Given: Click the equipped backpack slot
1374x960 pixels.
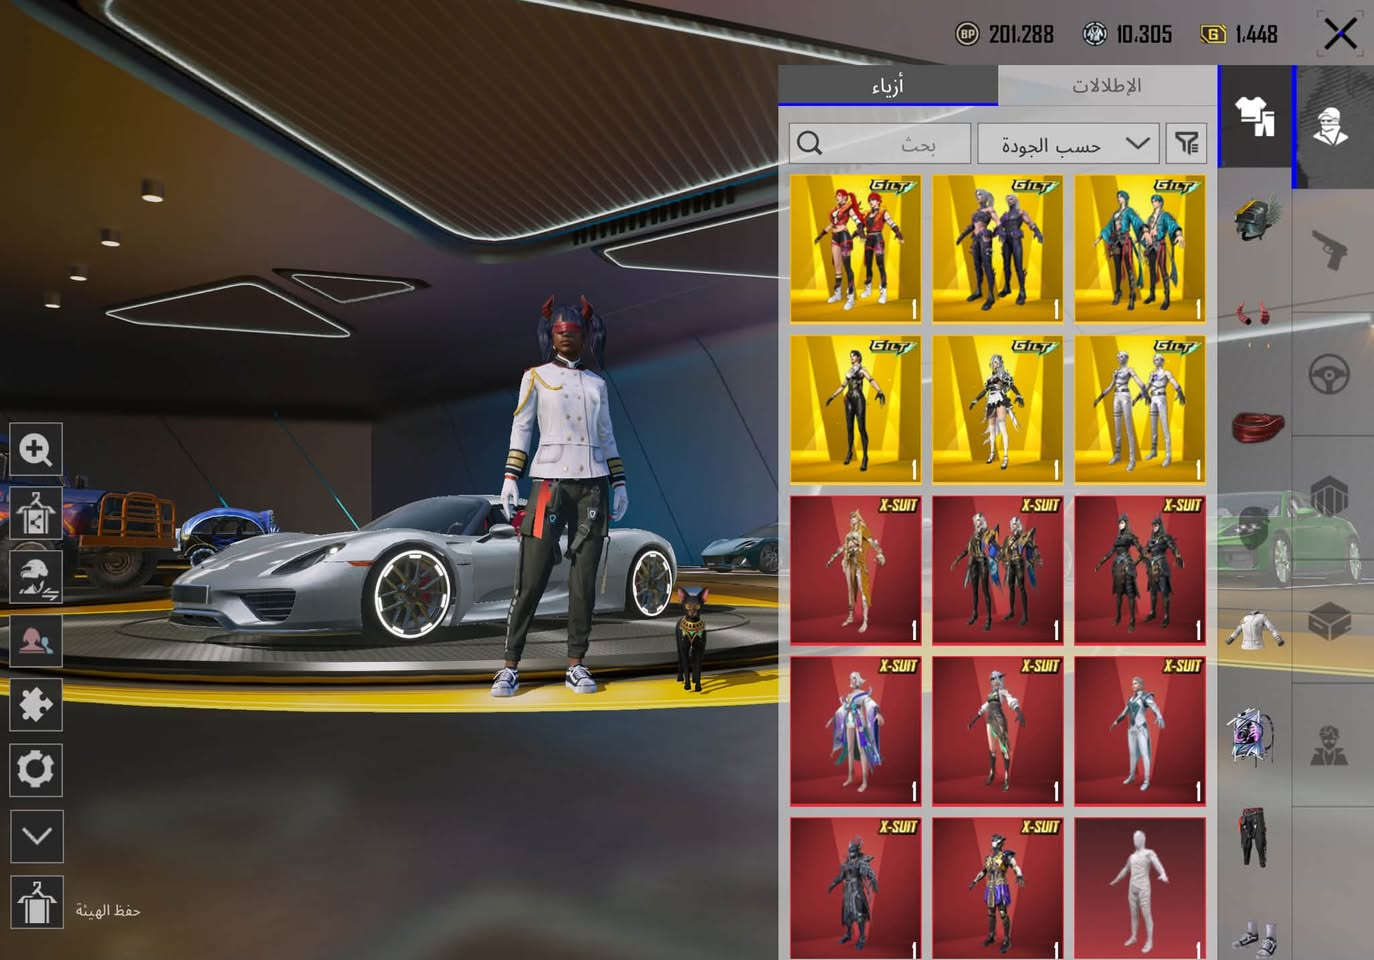Looking at the screenshot, I should 1253,735.
